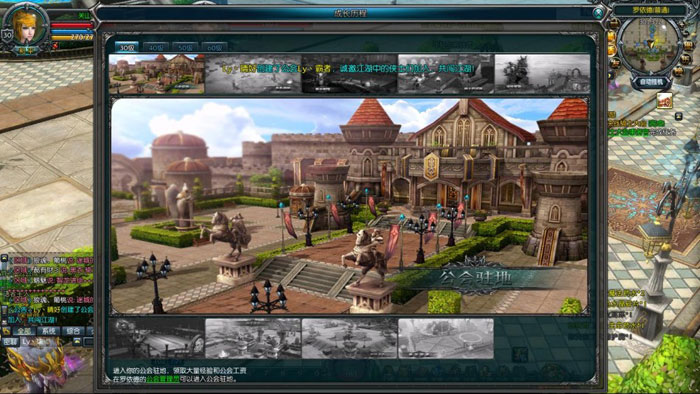Click the lowest round icon right of minimap
700x394 pixels.
(679, 71)
